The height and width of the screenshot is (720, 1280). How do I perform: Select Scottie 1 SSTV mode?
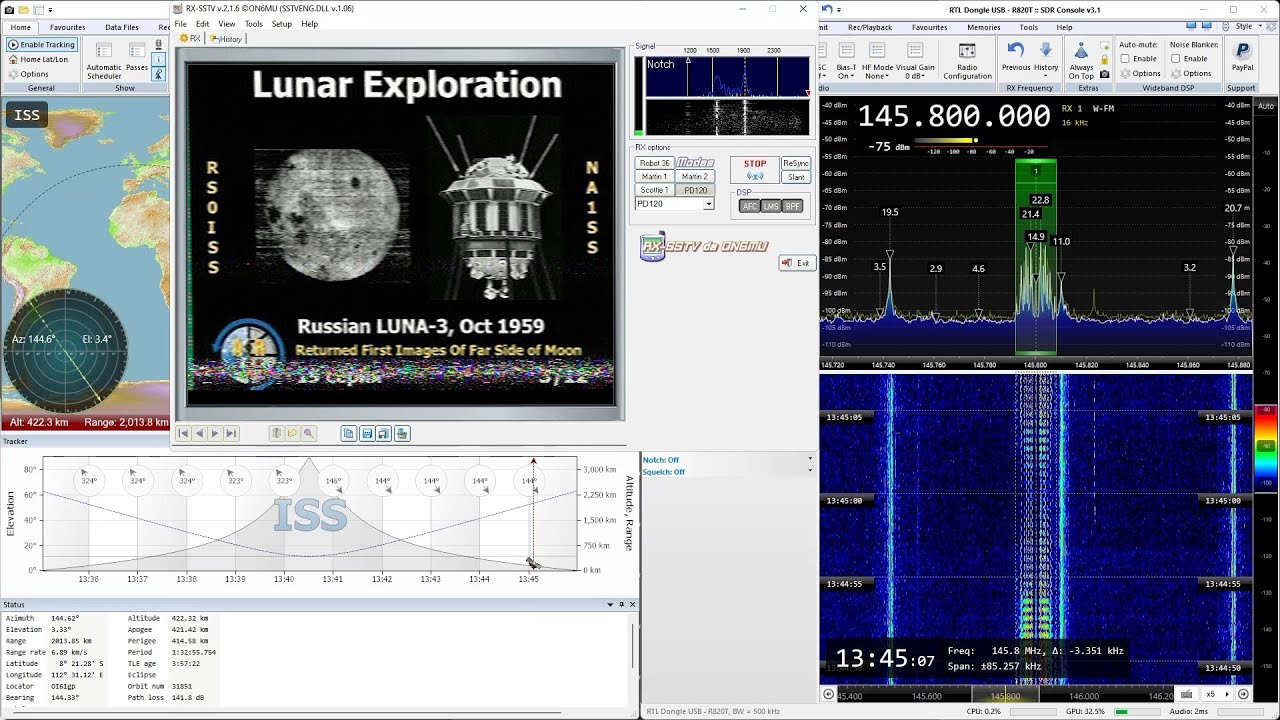click(x=655, y=190)
